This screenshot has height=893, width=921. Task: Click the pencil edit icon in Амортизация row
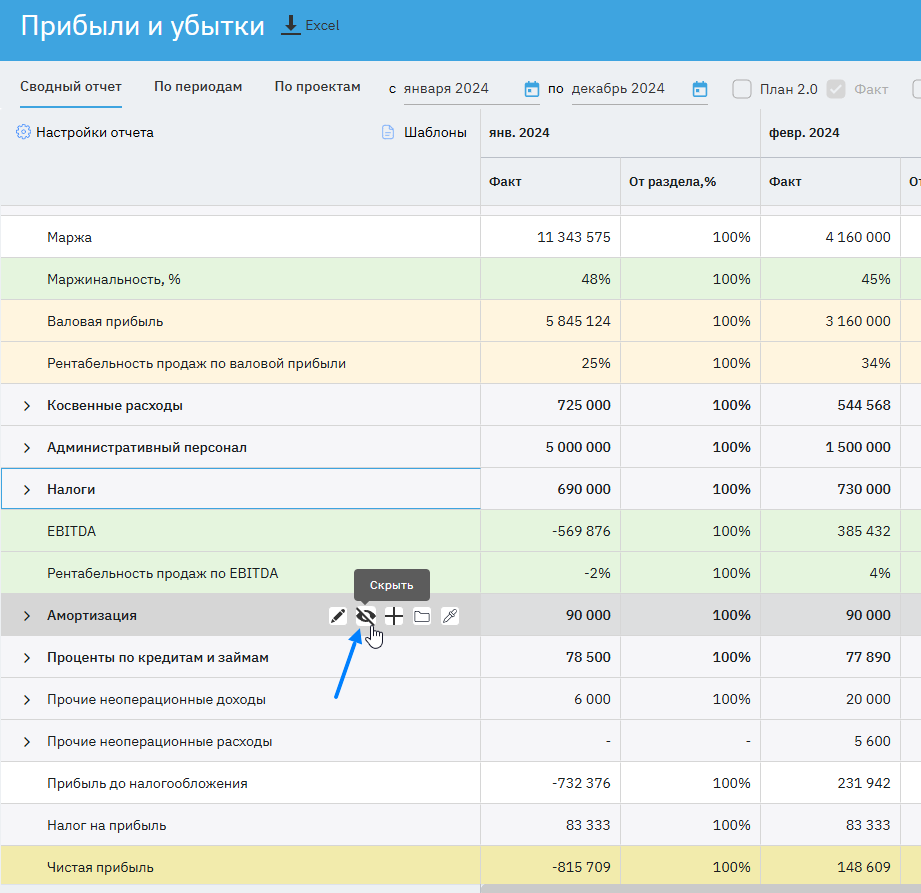(338, 616)
